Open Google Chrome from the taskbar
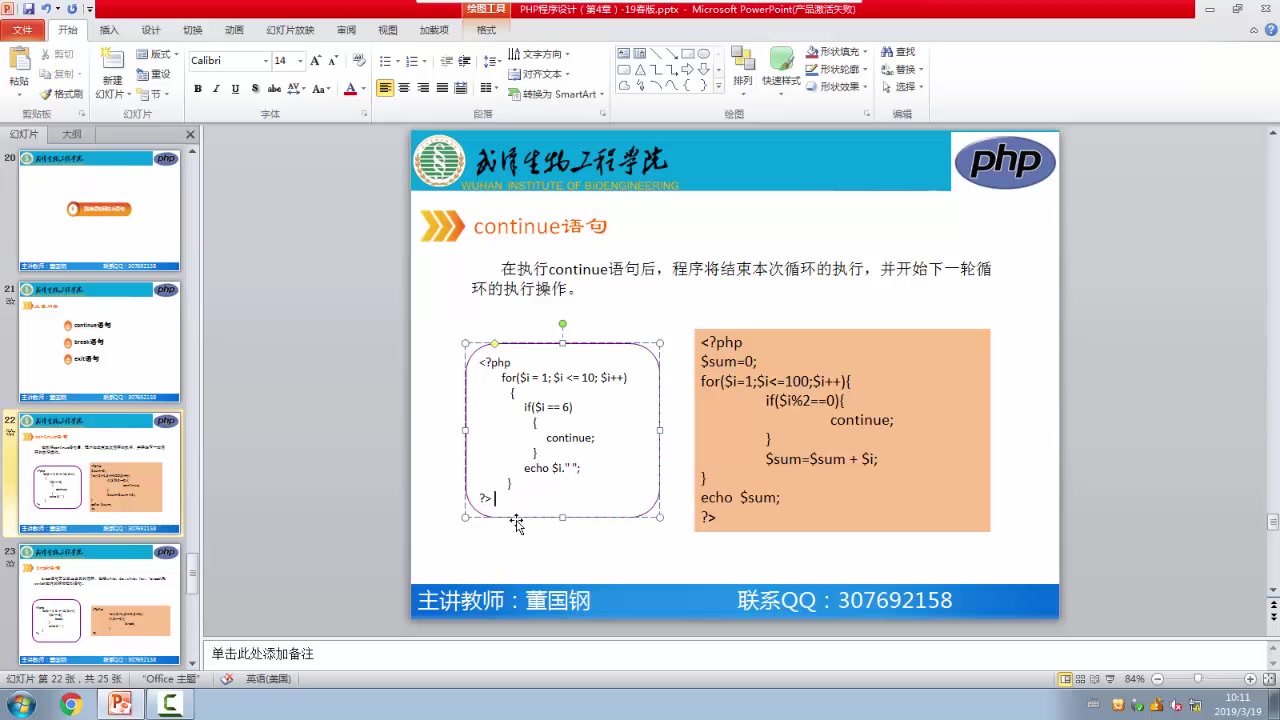 point(70,705)
